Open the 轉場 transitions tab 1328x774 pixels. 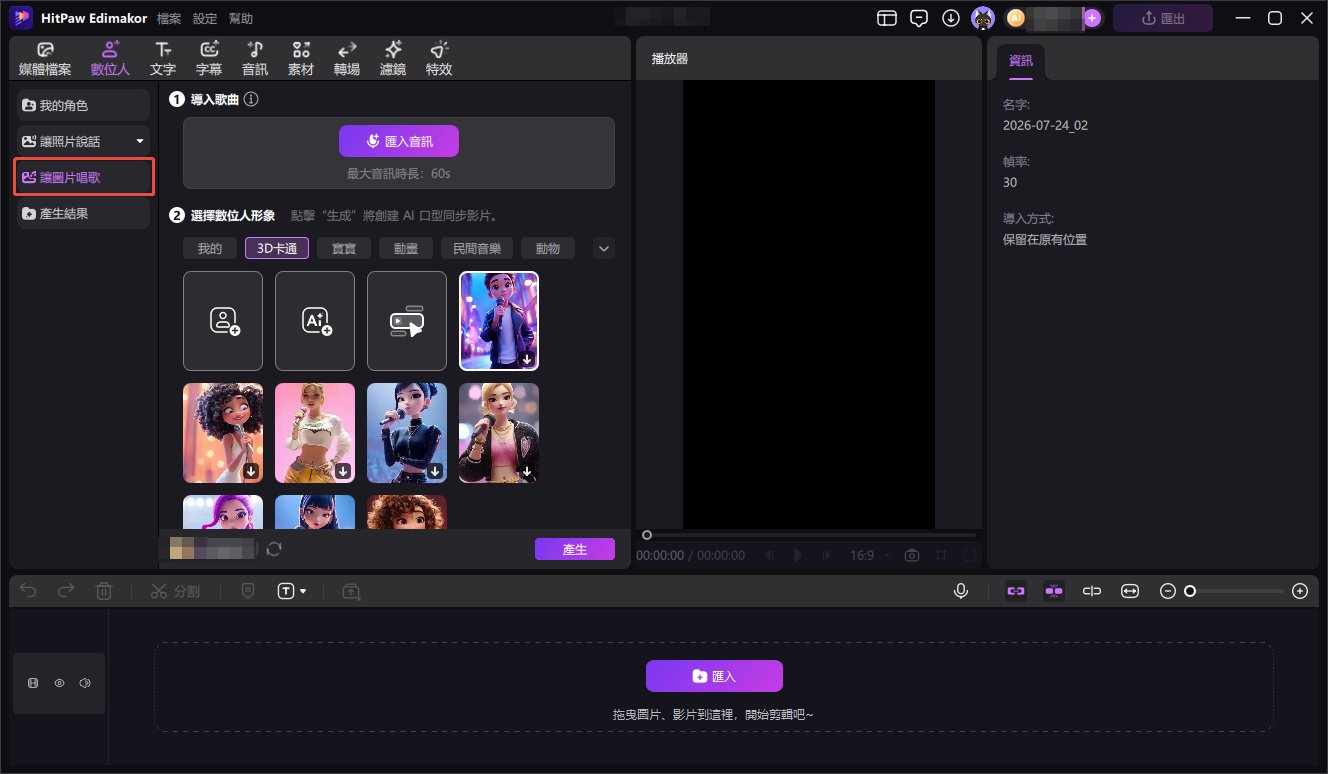(x=347, y=59)
